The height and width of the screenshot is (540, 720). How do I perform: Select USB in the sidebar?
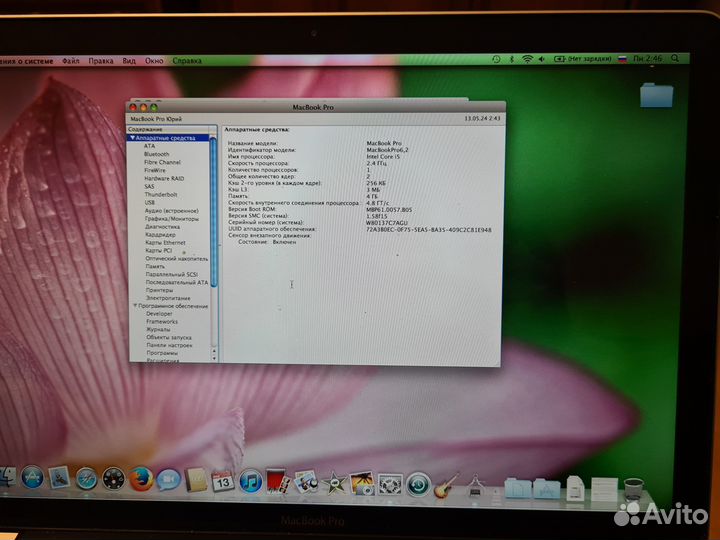150,202
